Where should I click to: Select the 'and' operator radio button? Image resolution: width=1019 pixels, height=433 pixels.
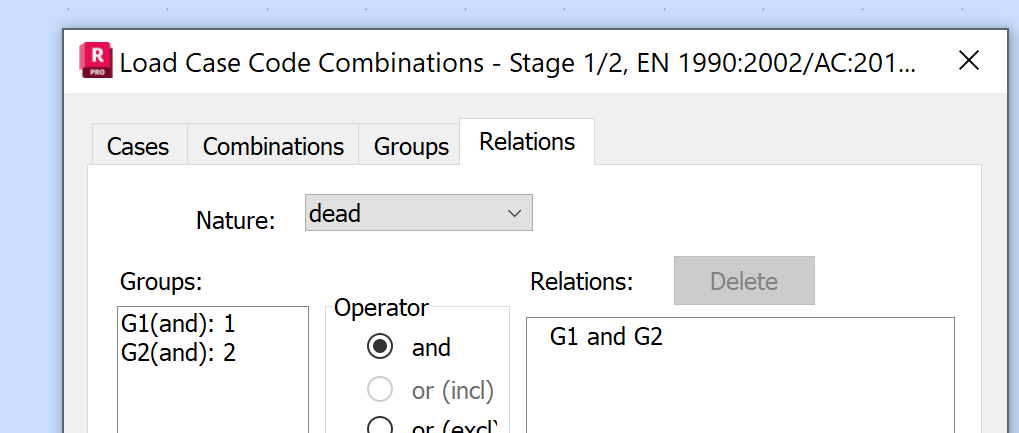380,347
